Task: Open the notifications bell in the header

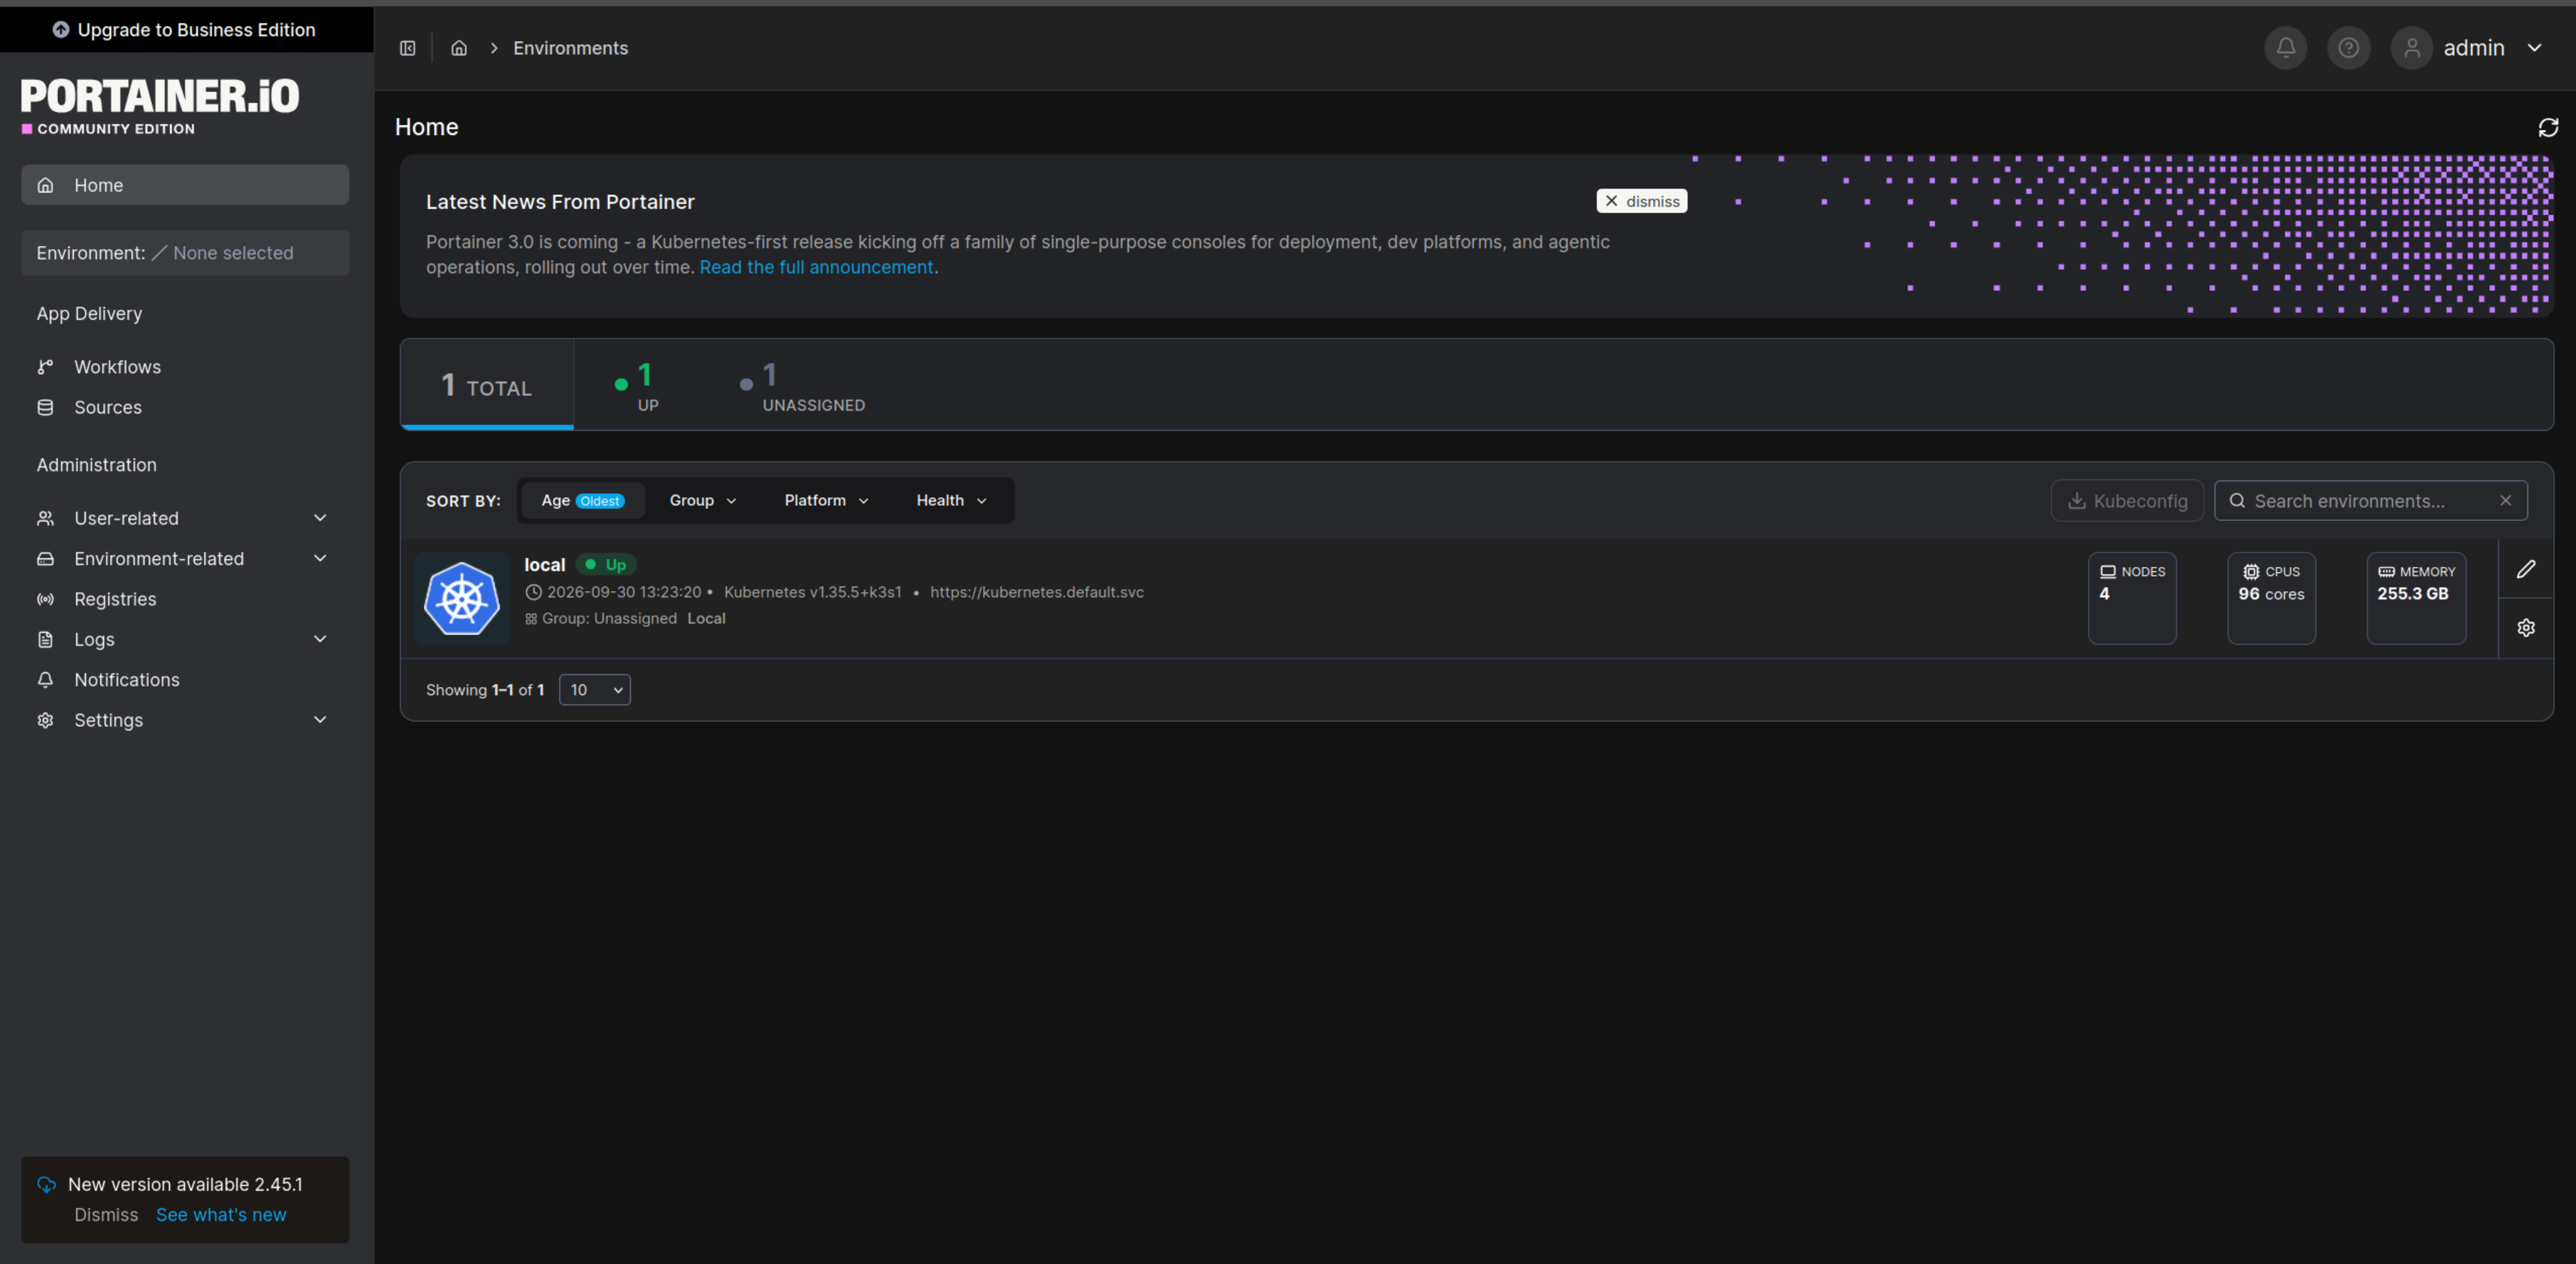Action: click(2286, 48)
